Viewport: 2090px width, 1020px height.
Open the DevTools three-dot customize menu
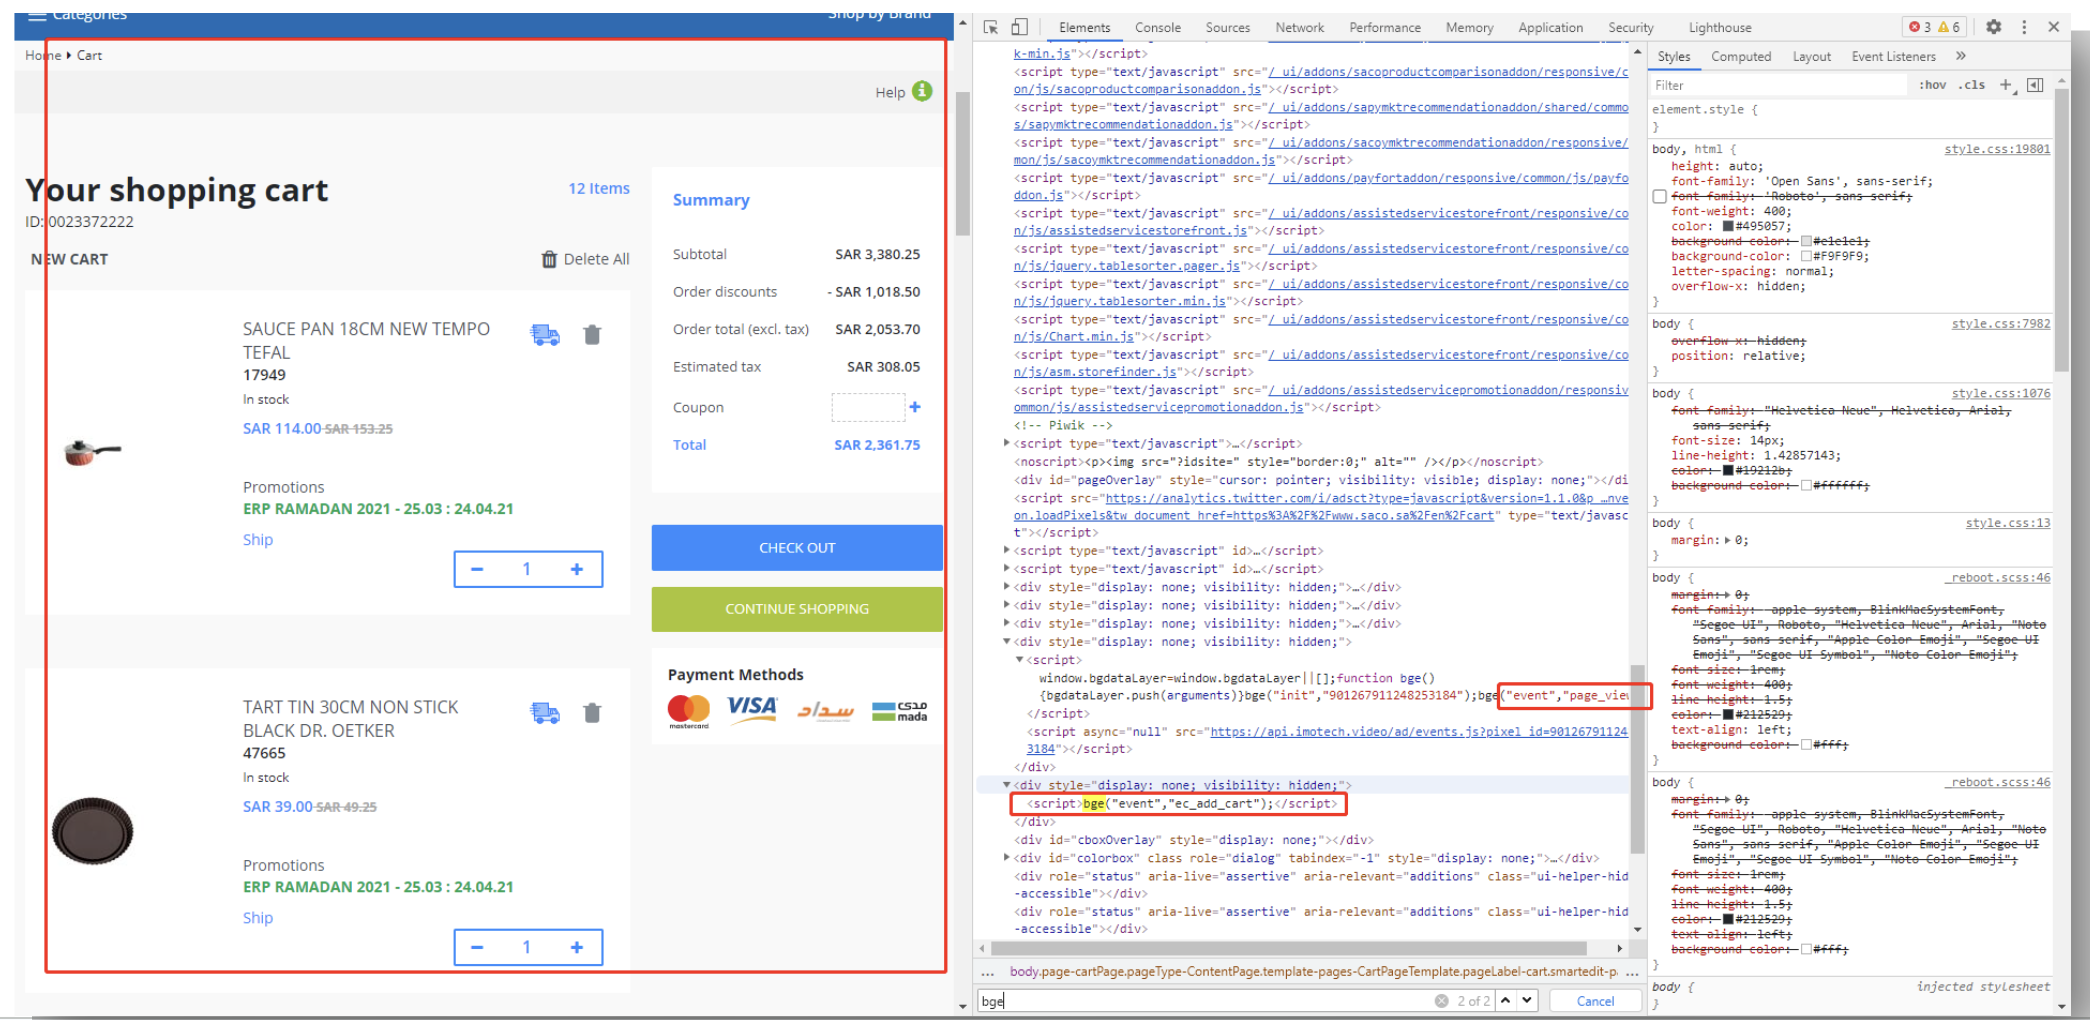2024,27
